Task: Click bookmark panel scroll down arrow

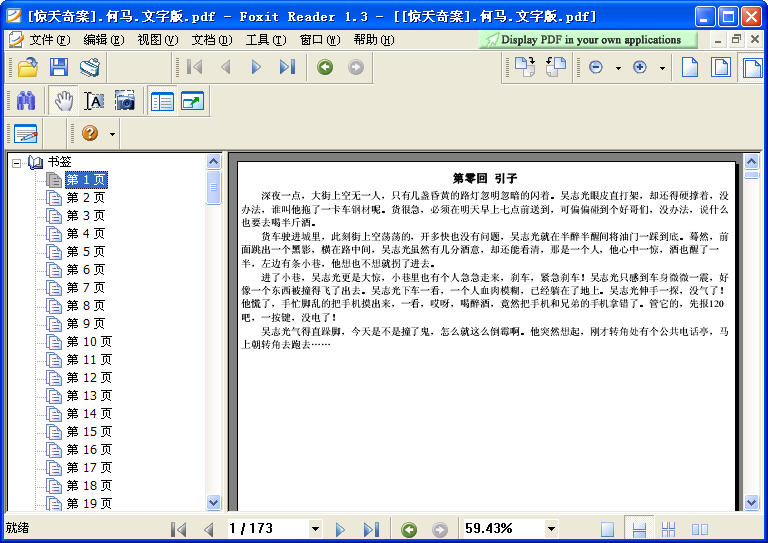Action: point(214,502)
